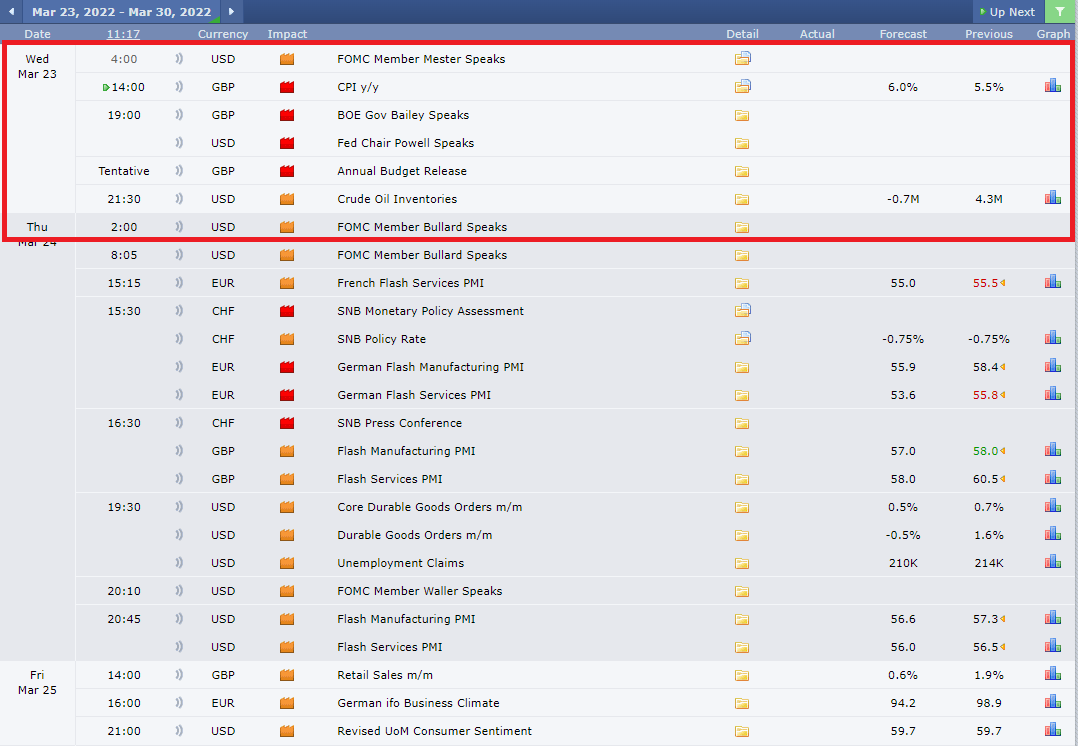
Task: Show graph for German ifo Business Climate
Action: (x=1053, y=702)
